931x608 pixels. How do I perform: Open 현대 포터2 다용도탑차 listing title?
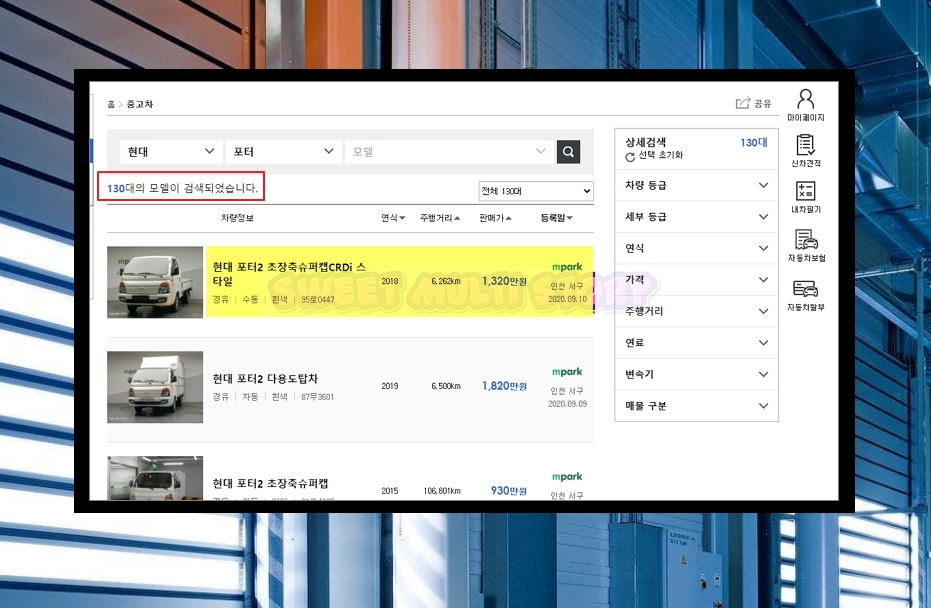click(x=265, y=378)
